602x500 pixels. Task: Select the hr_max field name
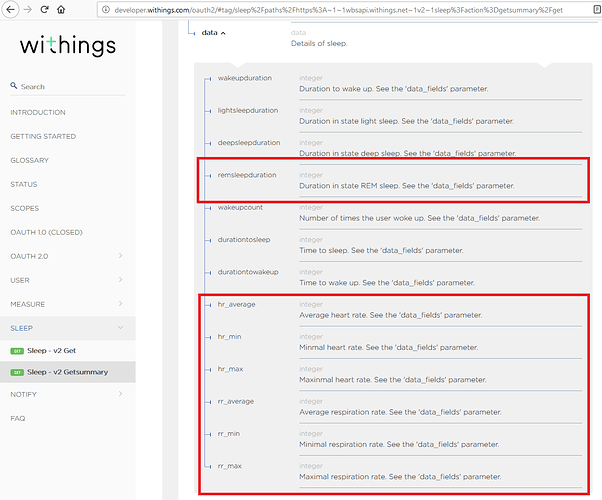pyautogui.click(x=230, y=369)
